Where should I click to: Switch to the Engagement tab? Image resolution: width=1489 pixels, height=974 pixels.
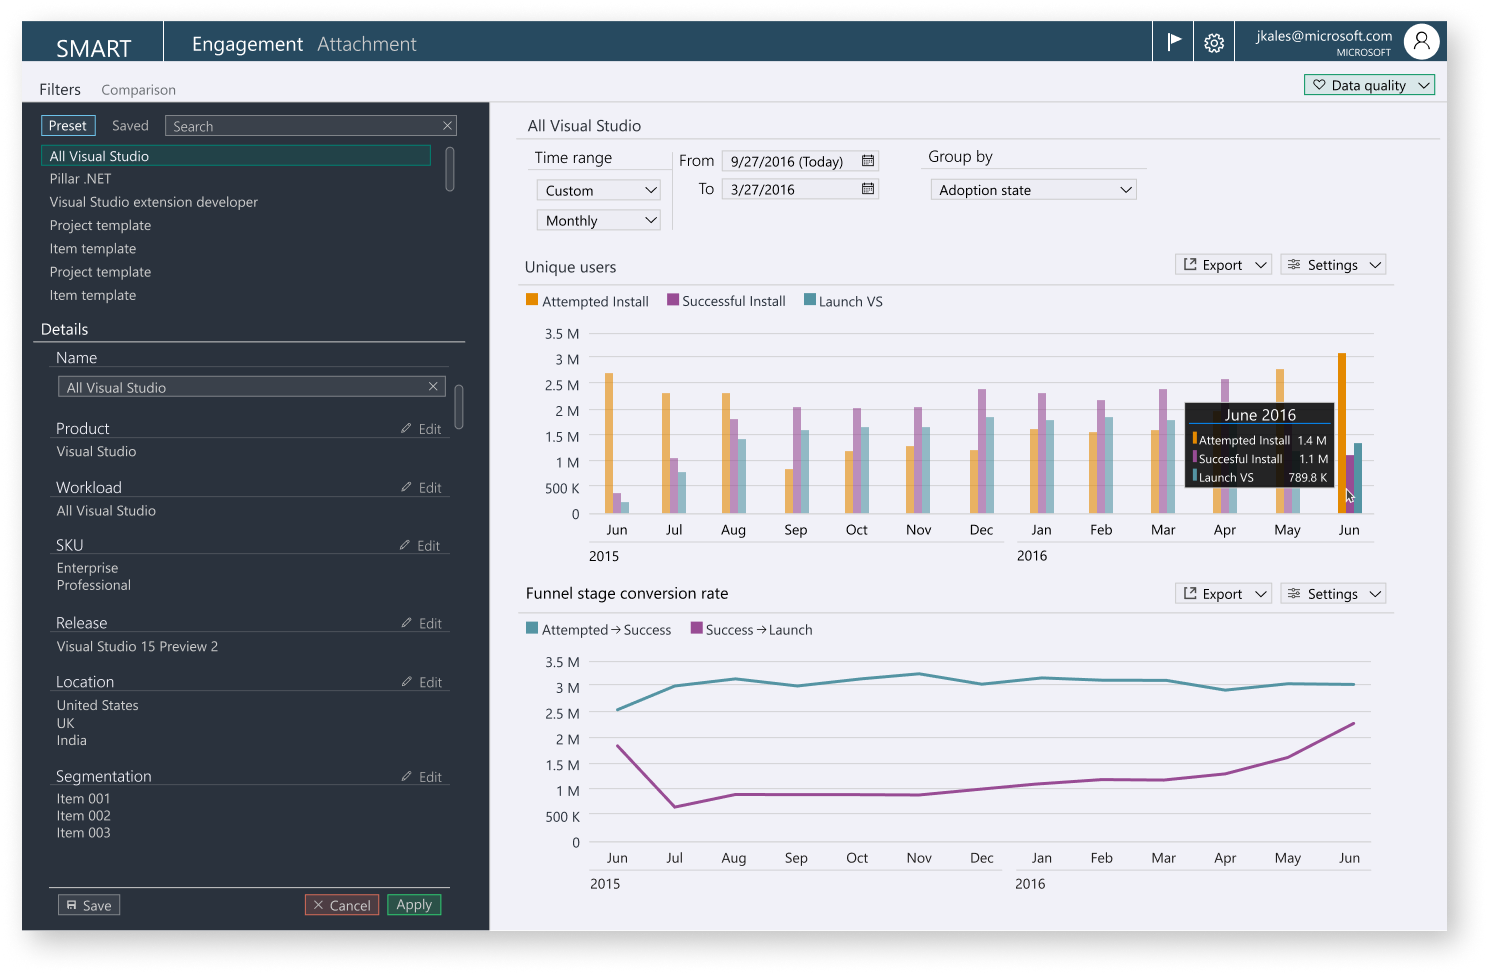[247, 44]
